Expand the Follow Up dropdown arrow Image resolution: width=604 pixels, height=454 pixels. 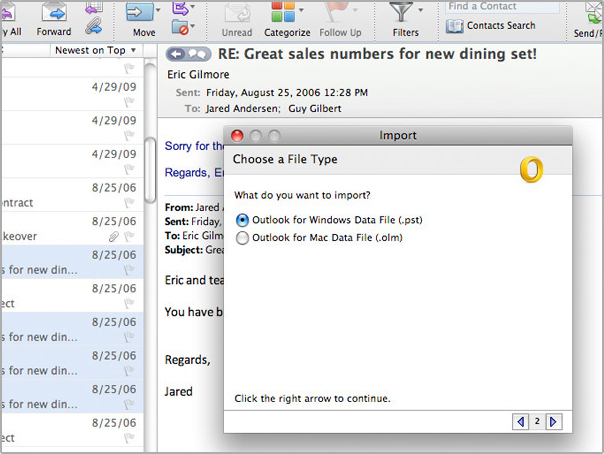tap(355, 10)
